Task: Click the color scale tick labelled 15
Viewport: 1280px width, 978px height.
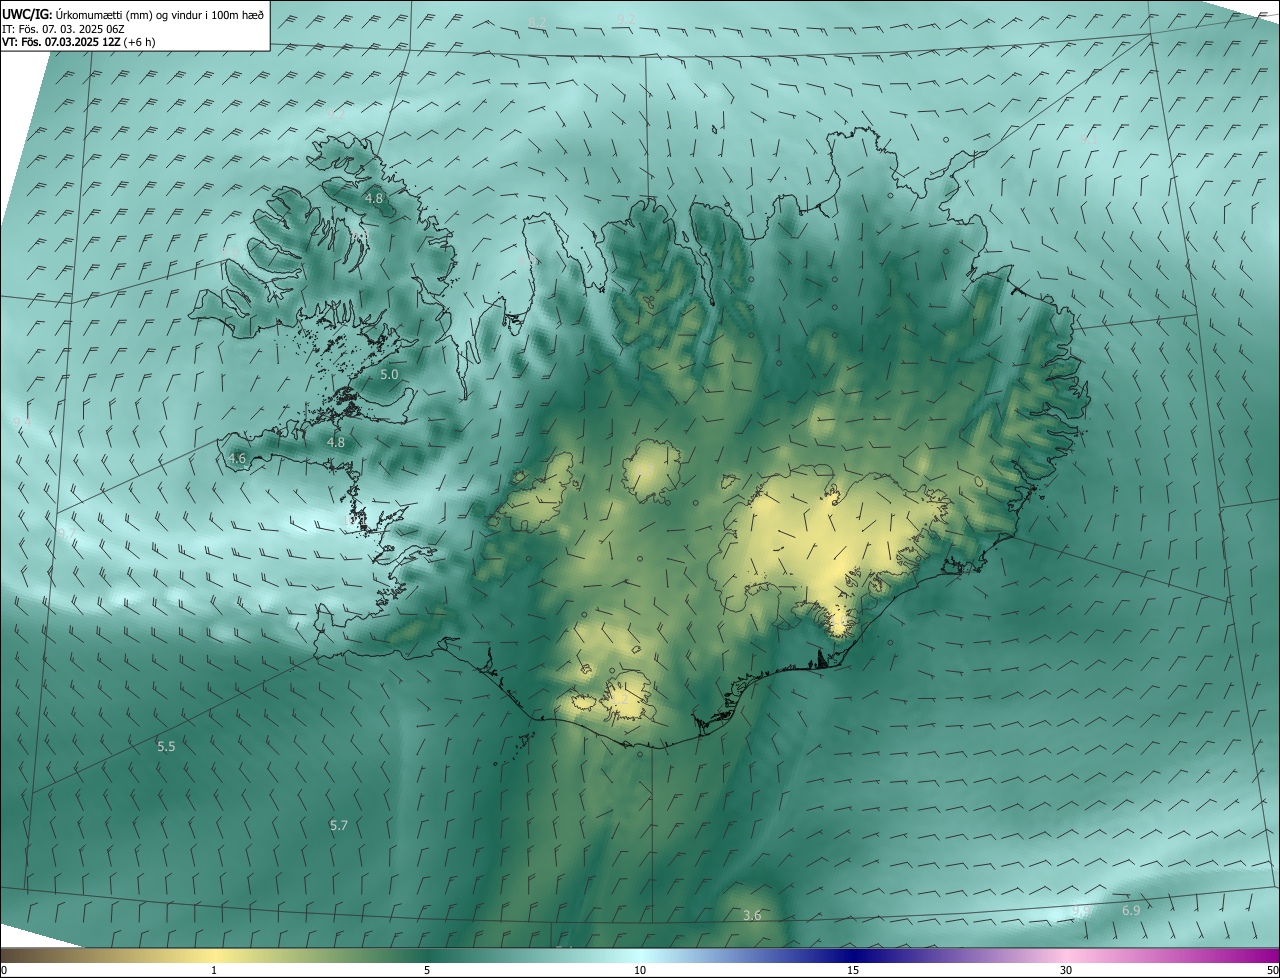Action: (x=853, y=970)
